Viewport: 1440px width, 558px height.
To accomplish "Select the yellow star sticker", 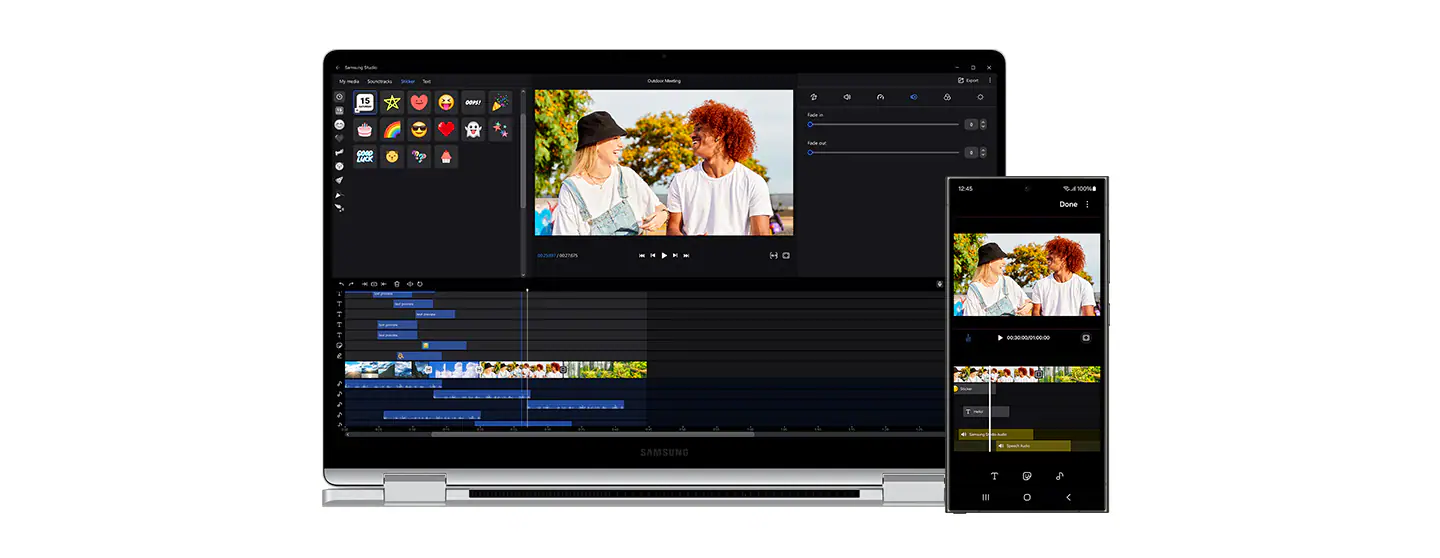I will click(x=392, y=103).
